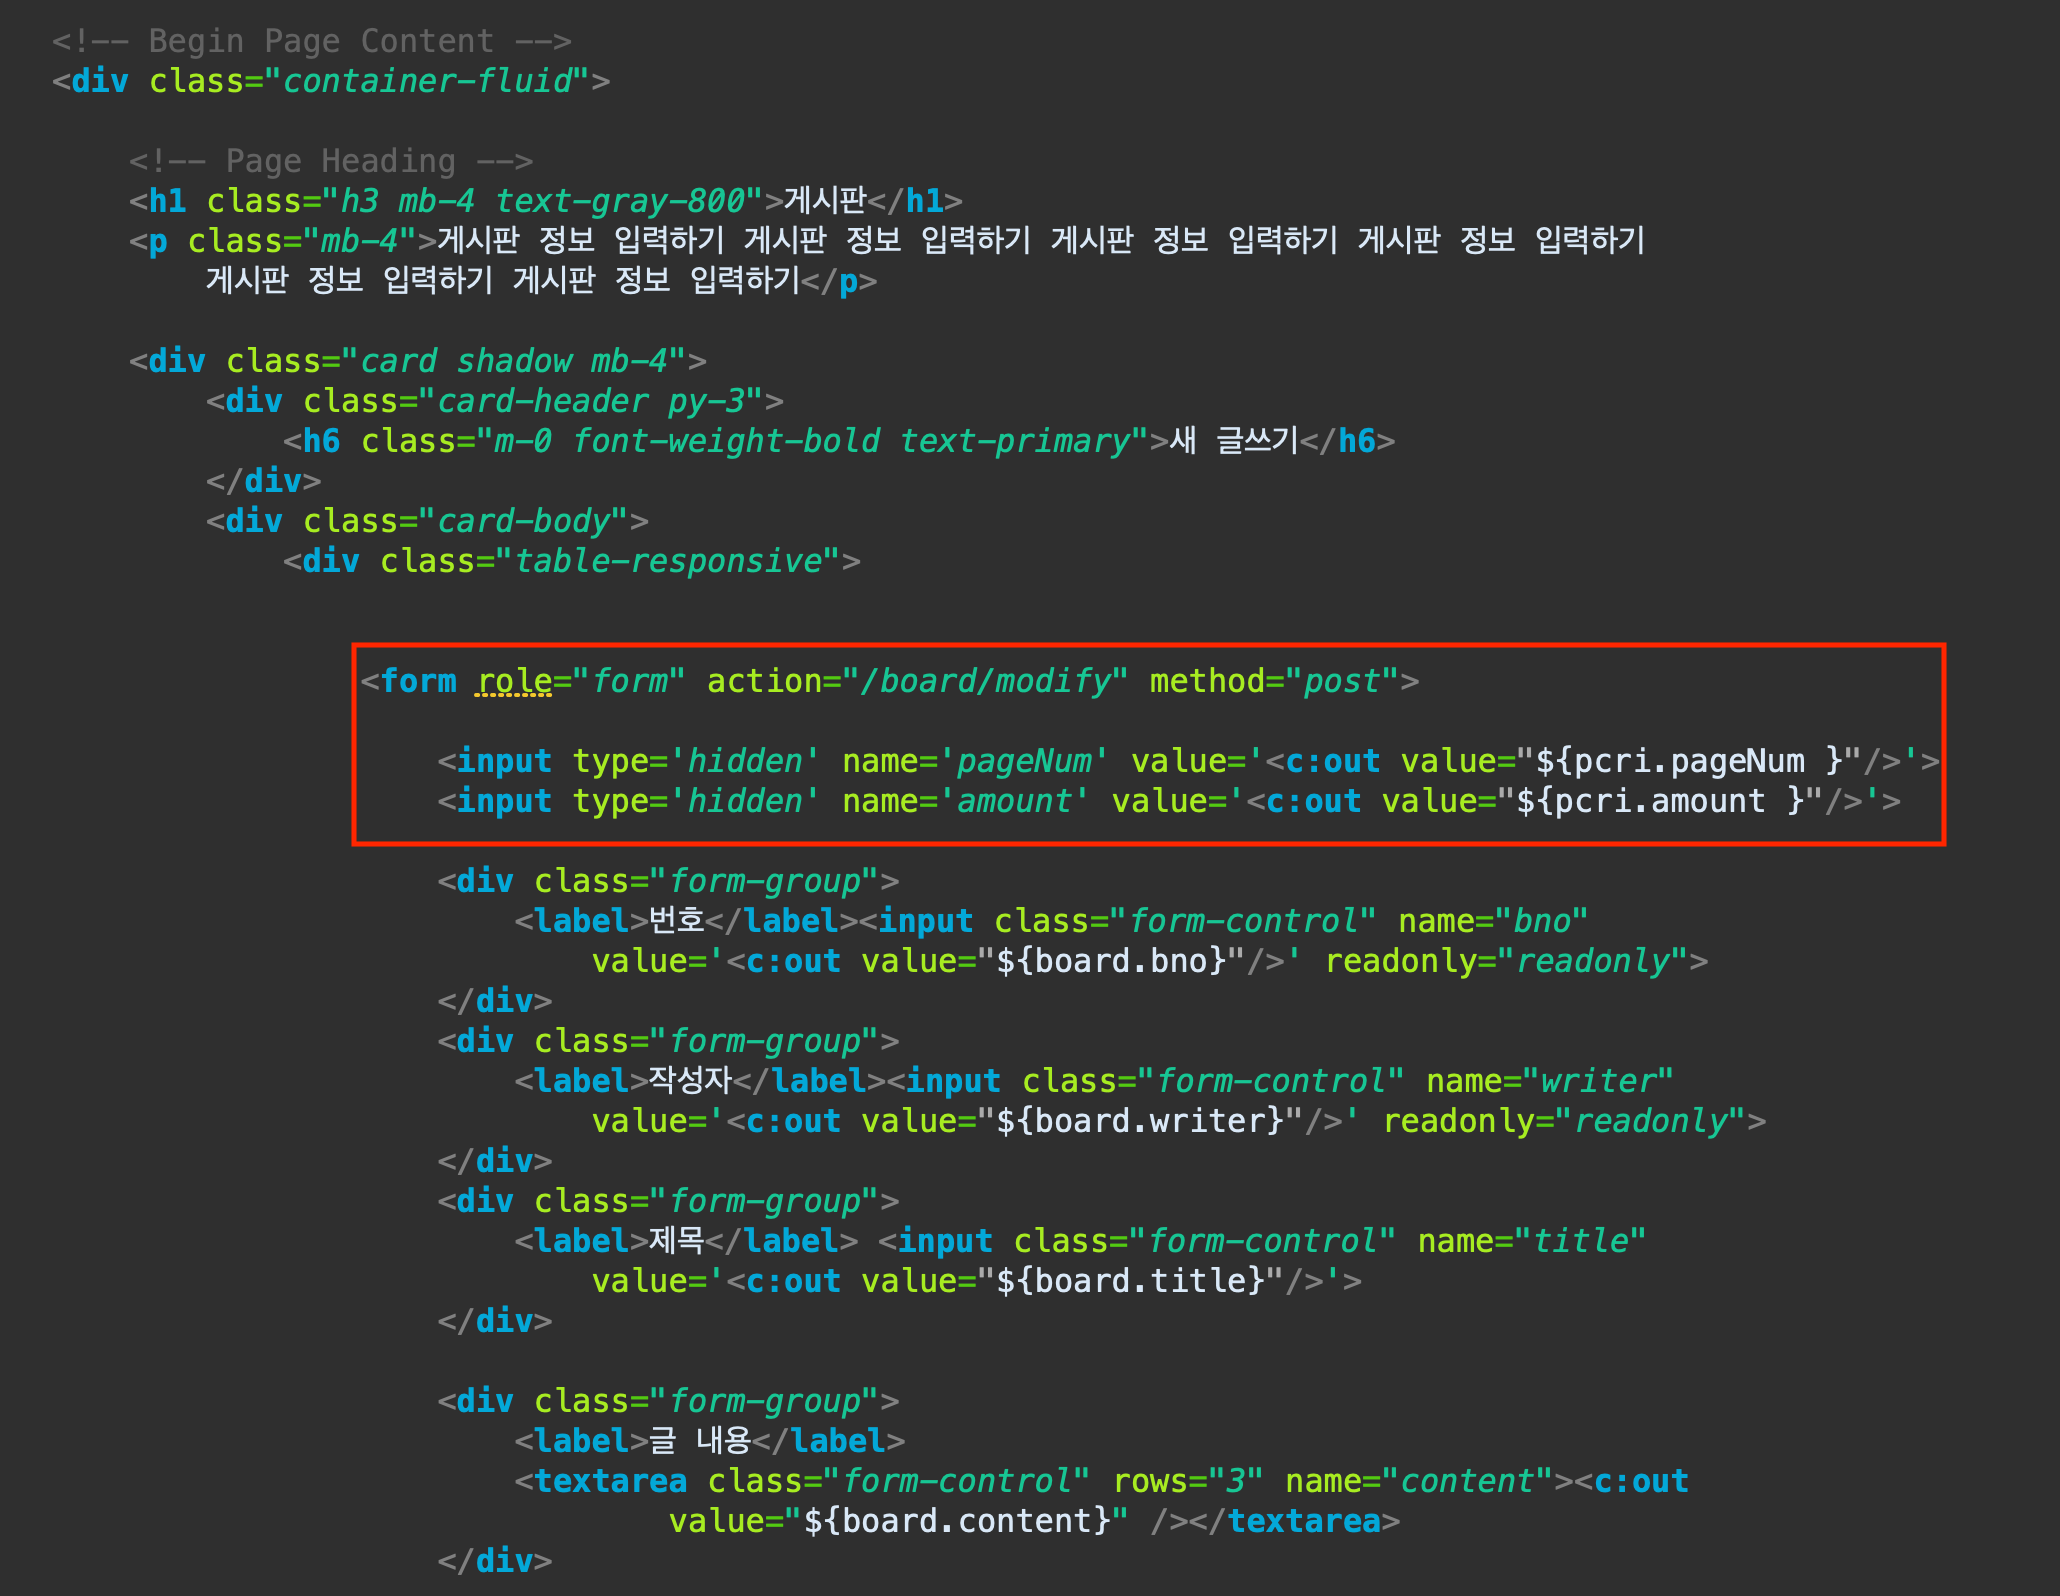Click the 'container-fluid' class value
This screenshot has width=2060, height=1596.
428,81
